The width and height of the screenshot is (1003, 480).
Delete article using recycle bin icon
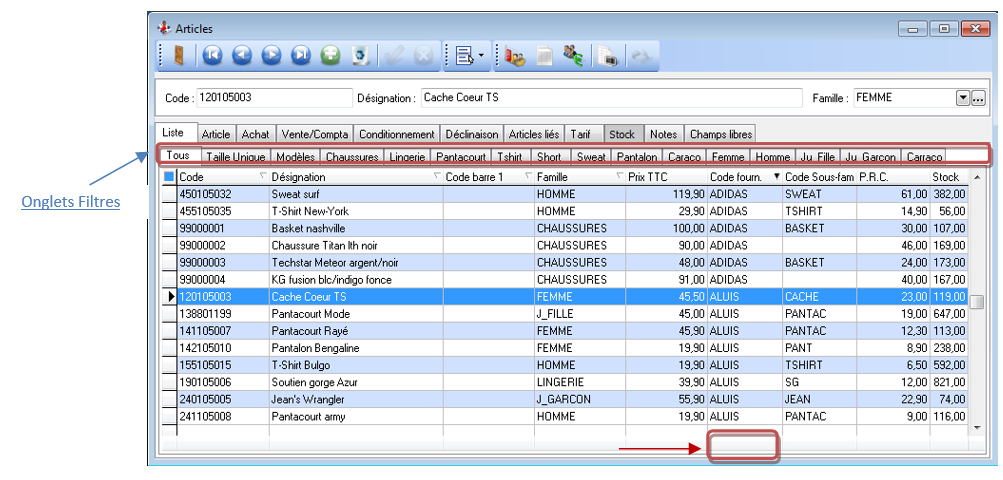coord(361,56)
